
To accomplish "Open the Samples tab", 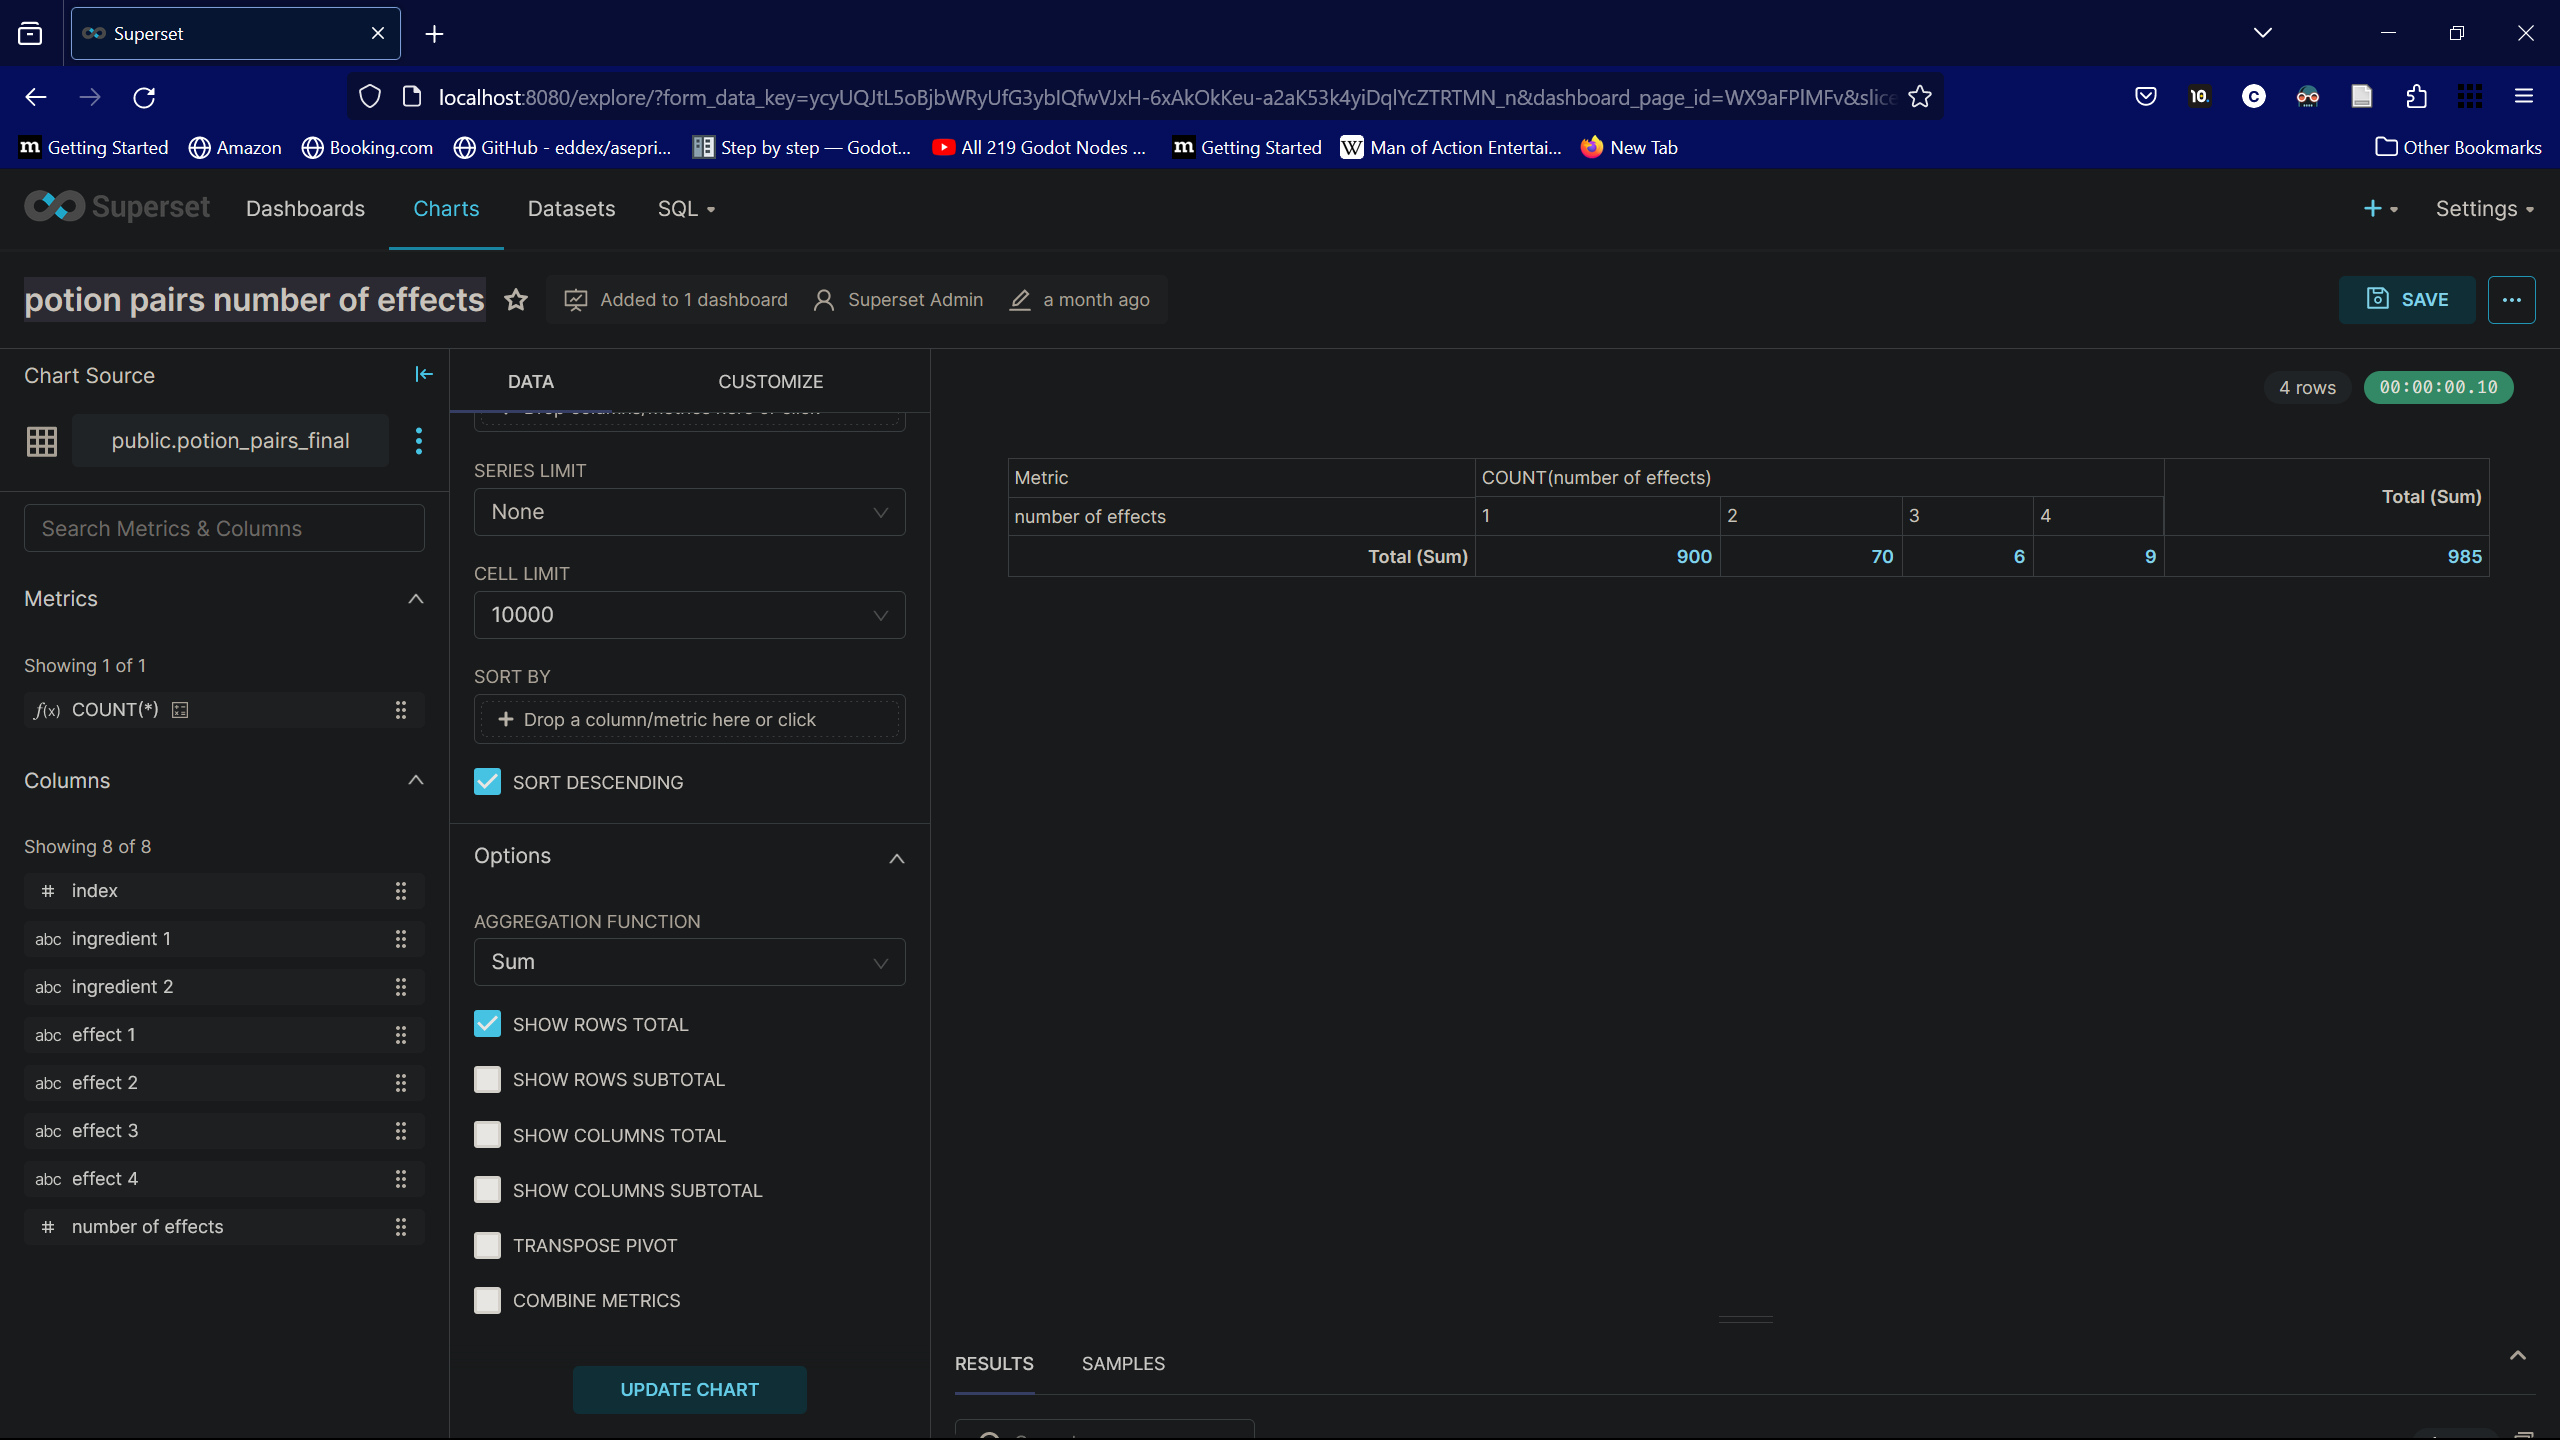I will coord(1123,1364).
